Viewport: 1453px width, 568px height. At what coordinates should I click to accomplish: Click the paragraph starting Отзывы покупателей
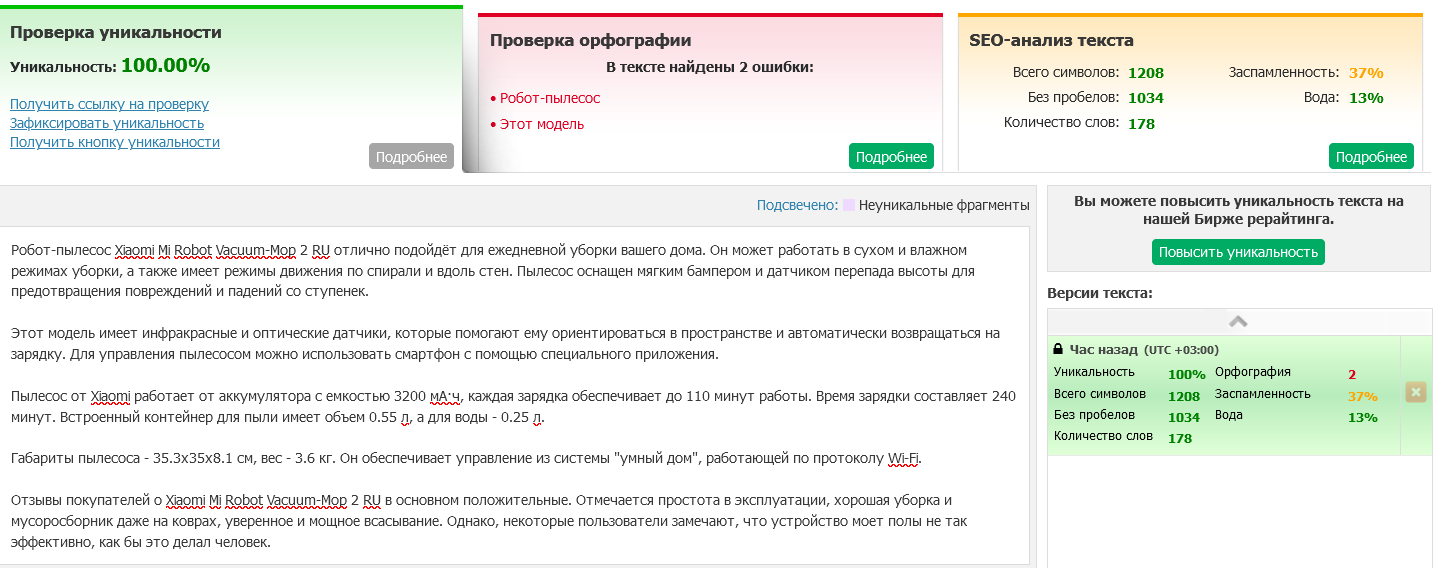pyautogui.click(x=489, y=521)
